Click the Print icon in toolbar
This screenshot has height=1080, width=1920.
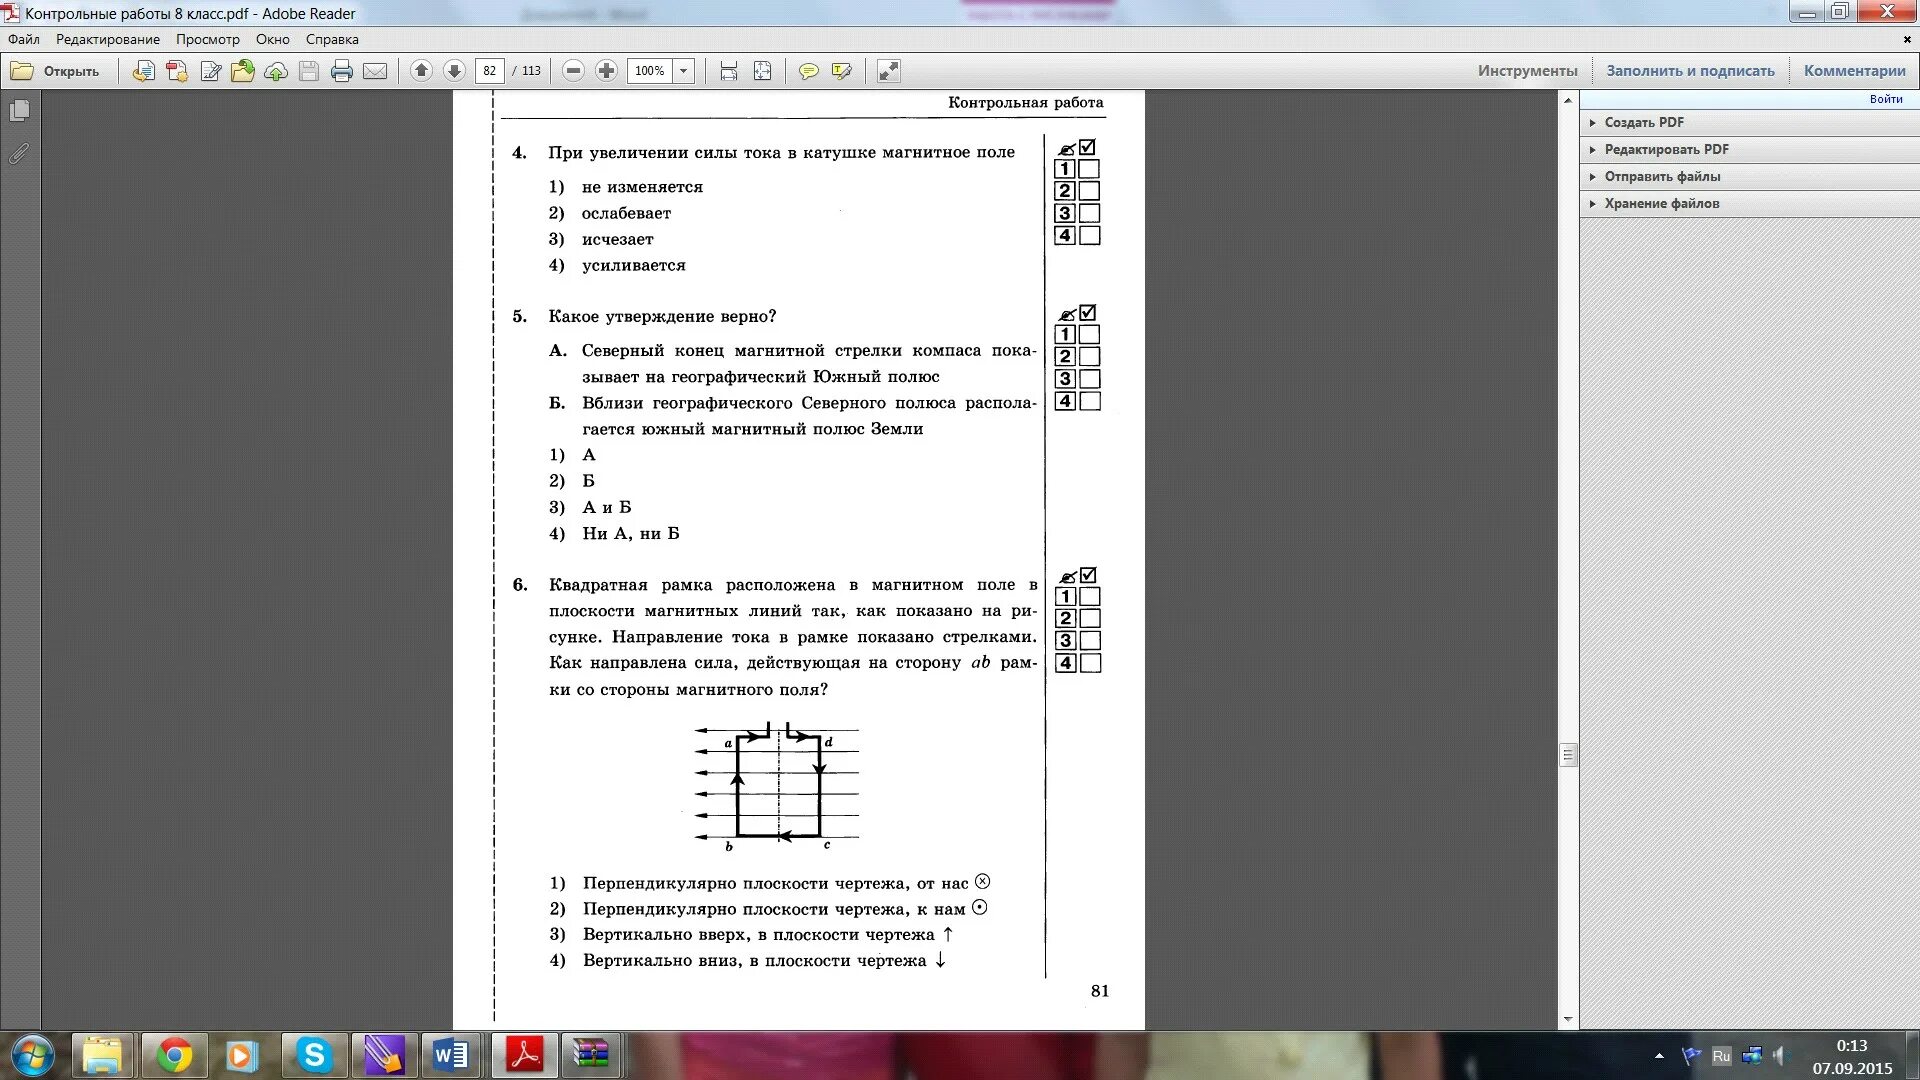[341, 71]
